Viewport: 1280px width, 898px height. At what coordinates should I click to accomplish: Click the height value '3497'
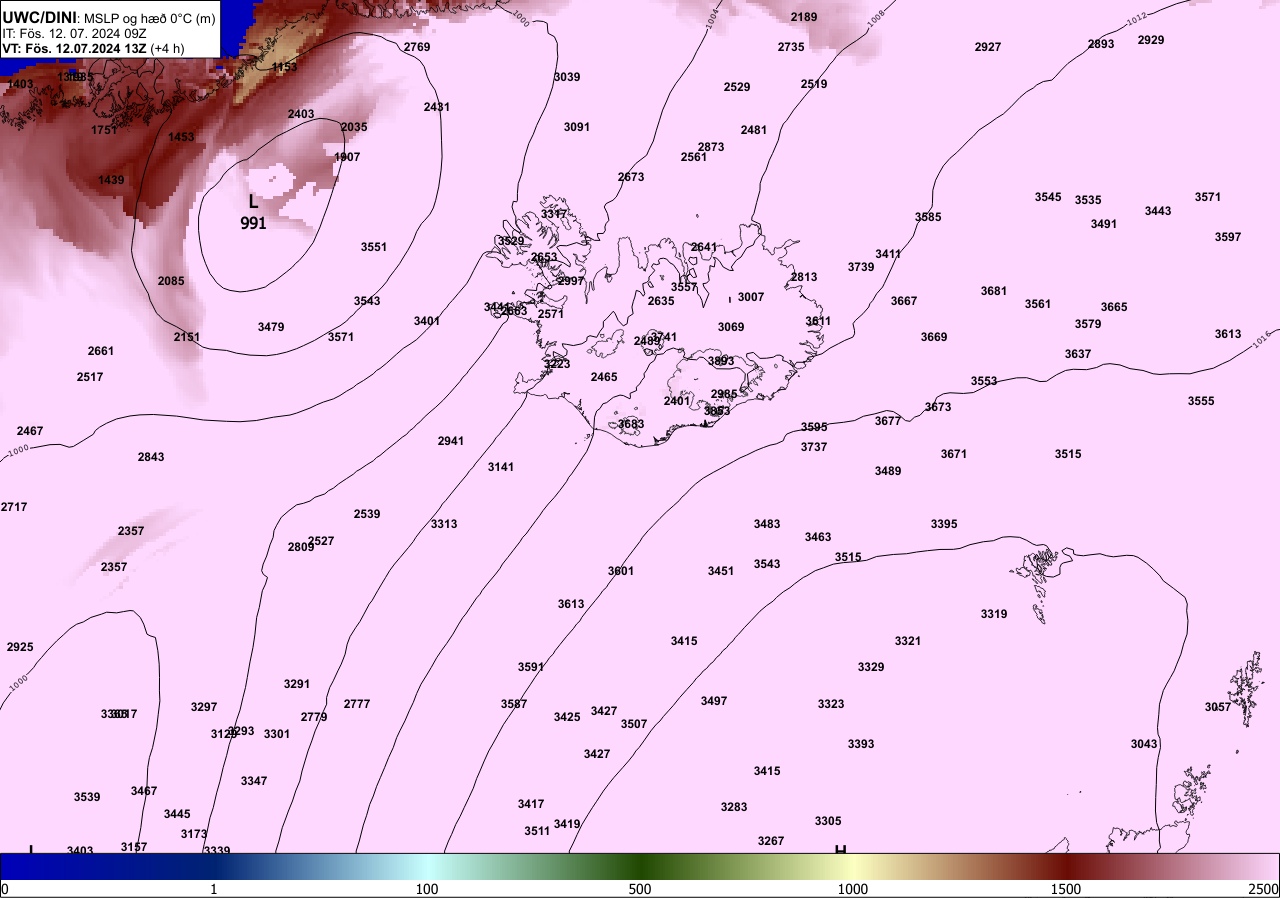pos(714,701)
